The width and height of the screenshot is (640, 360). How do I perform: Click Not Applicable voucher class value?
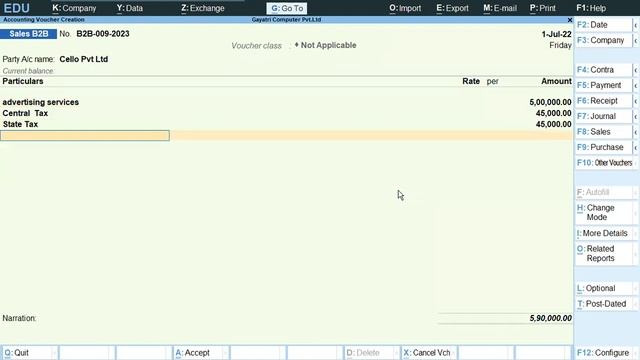click(x=329, y=45)
